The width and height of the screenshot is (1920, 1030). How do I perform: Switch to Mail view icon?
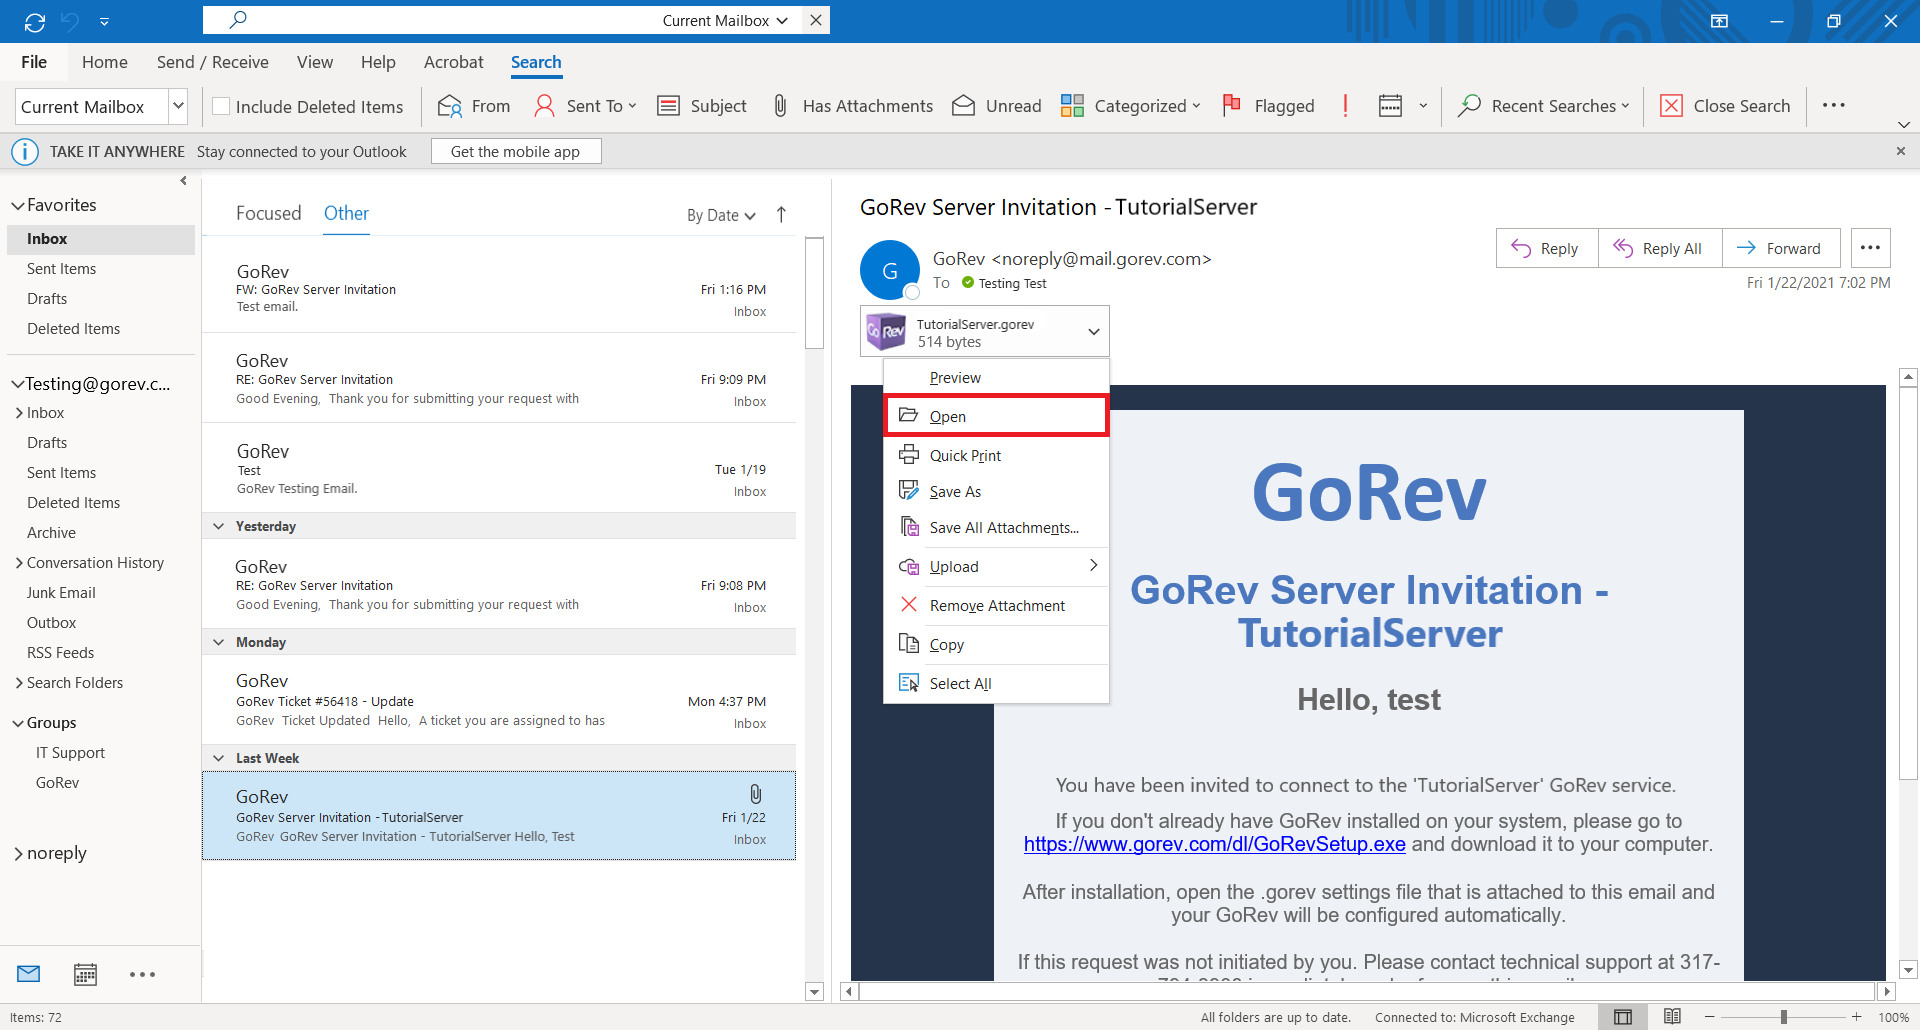[29, 974]
